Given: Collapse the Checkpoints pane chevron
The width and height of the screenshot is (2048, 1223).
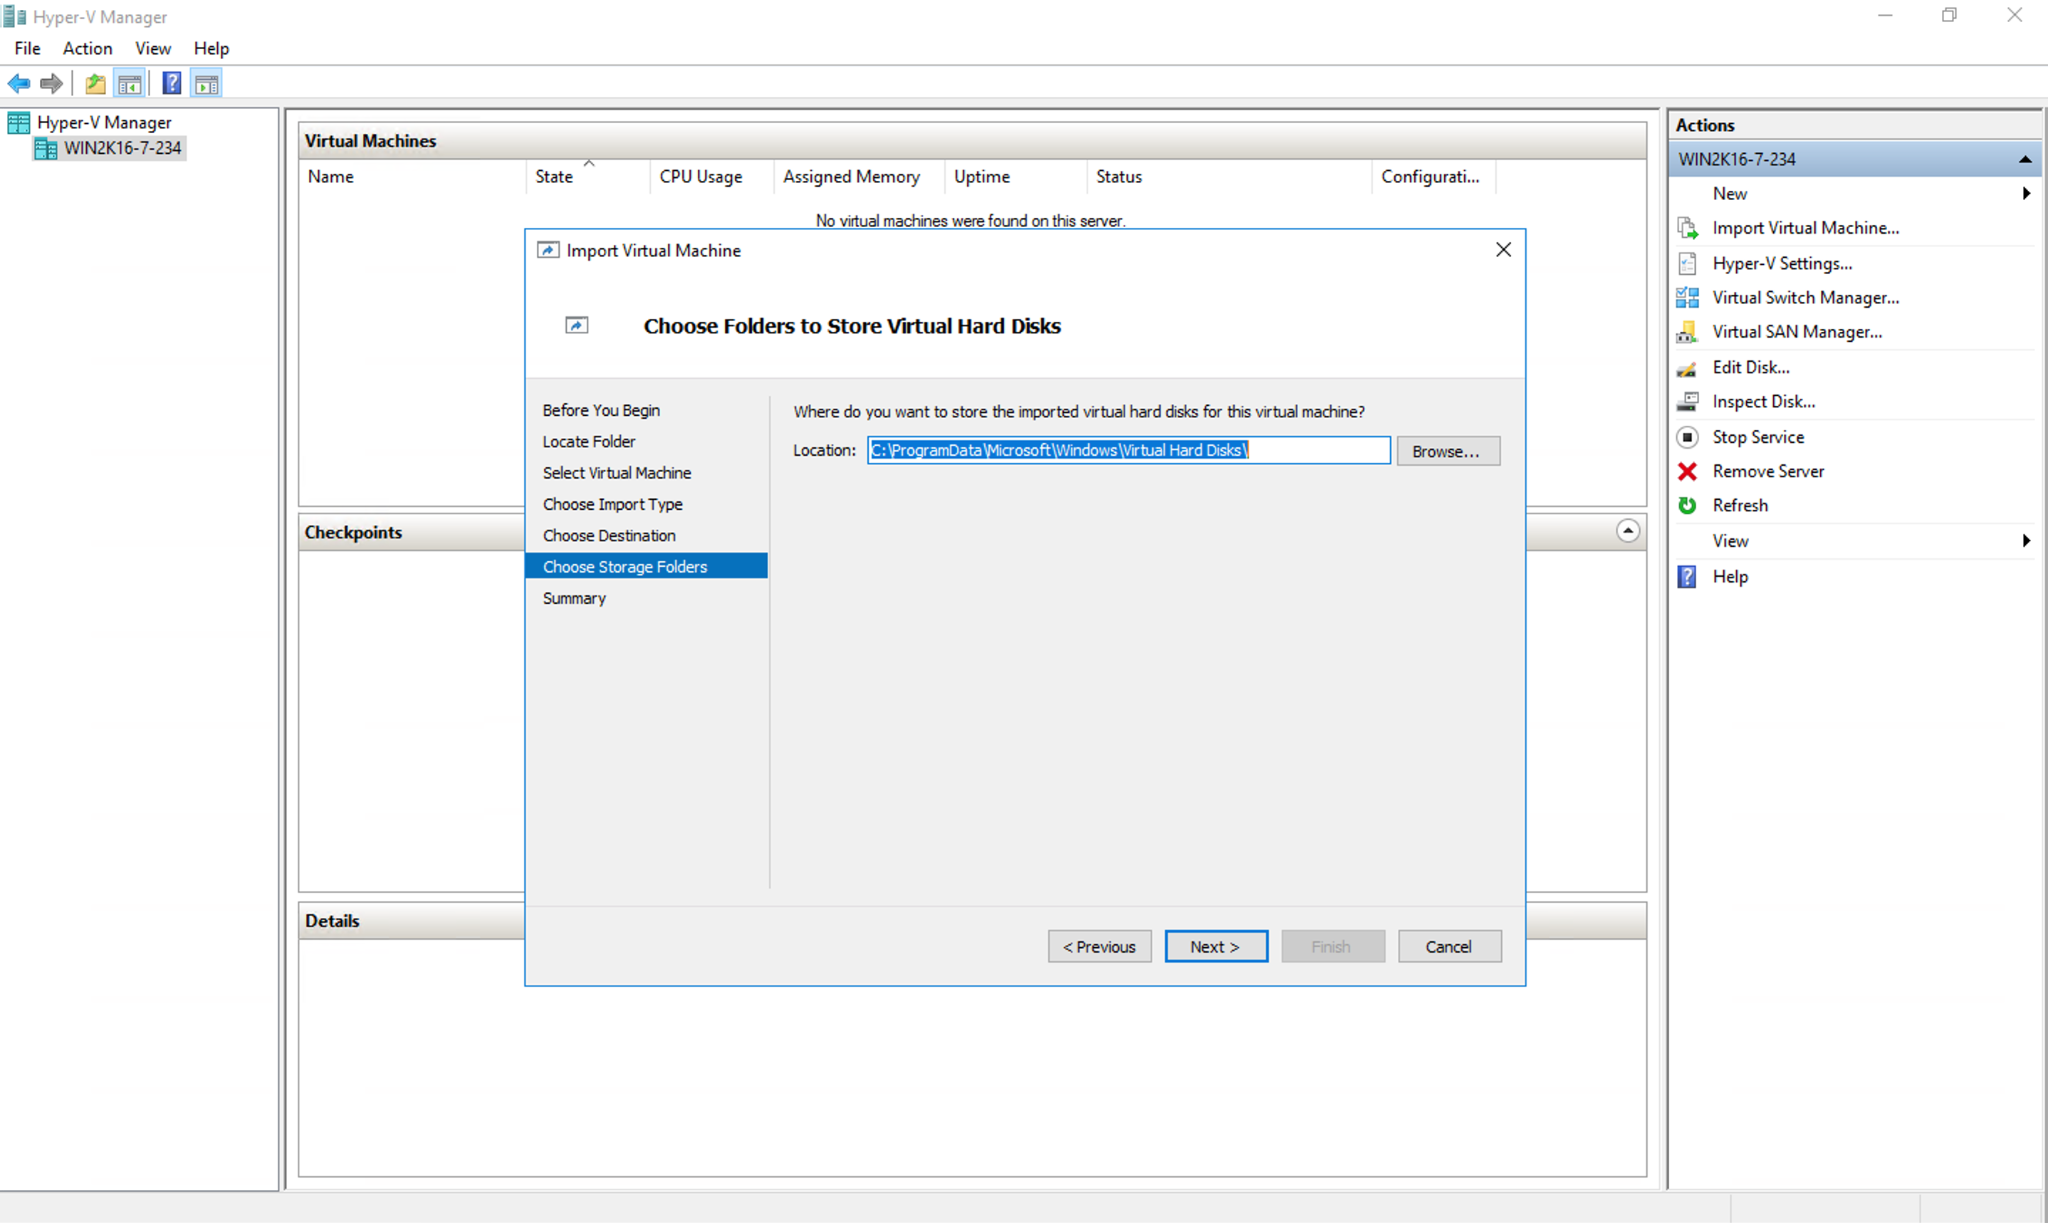Looking at the screenshot, I should click(1628, 531).
